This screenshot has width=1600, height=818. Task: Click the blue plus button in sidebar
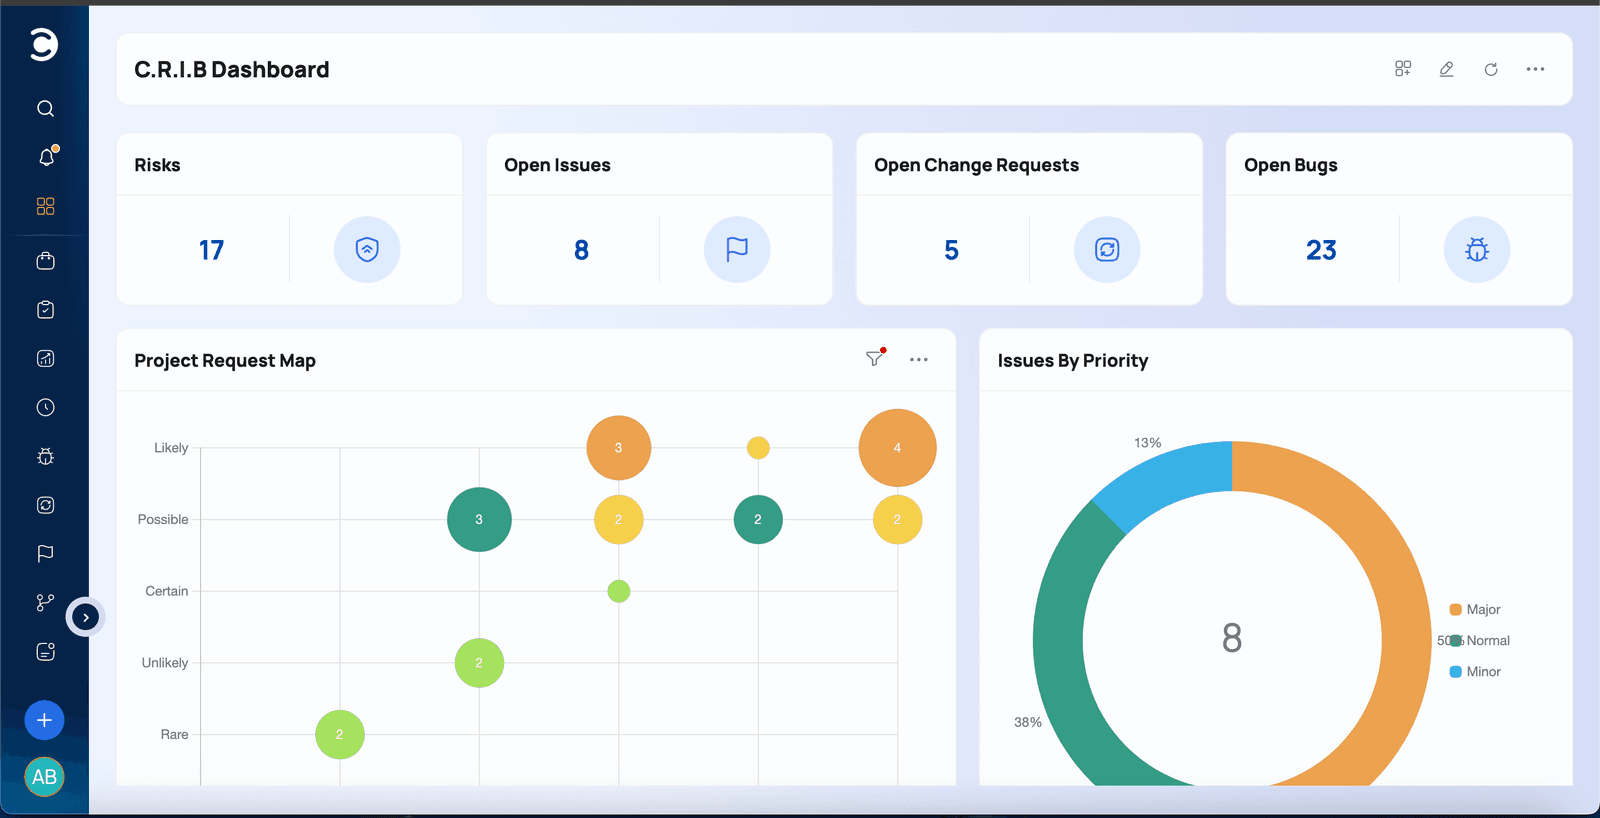[x=44, y=720]
